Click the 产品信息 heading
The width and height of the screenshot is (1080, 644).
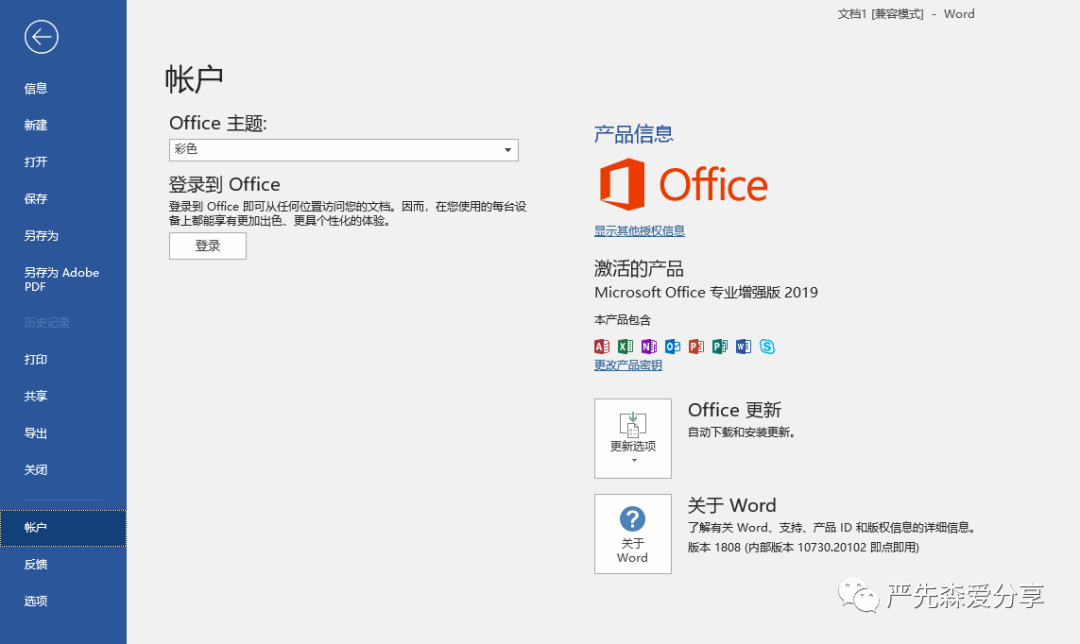tap(634, 134)
